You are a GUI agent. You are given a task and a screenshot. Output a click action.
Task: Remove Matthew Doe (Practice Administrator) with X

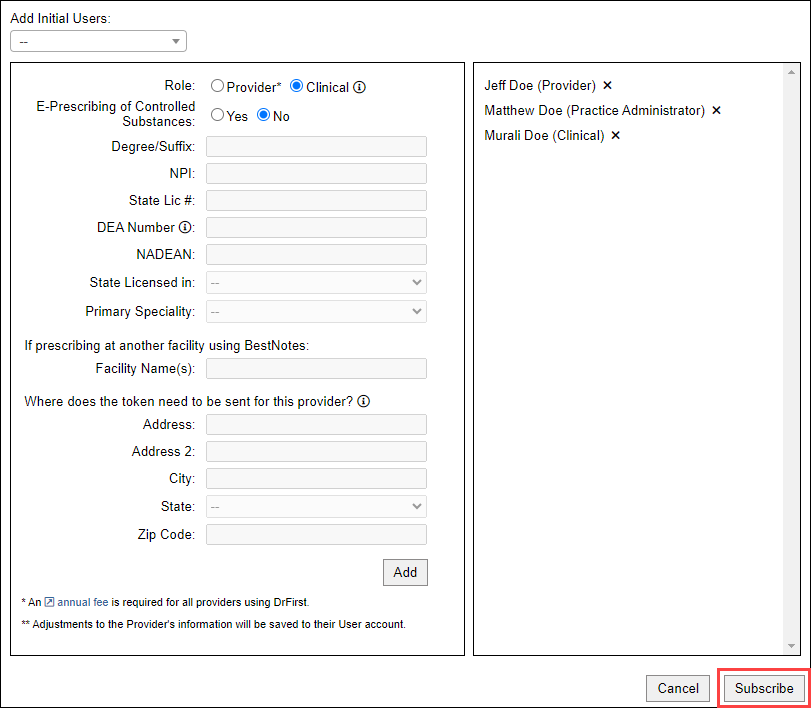[716, 110]
